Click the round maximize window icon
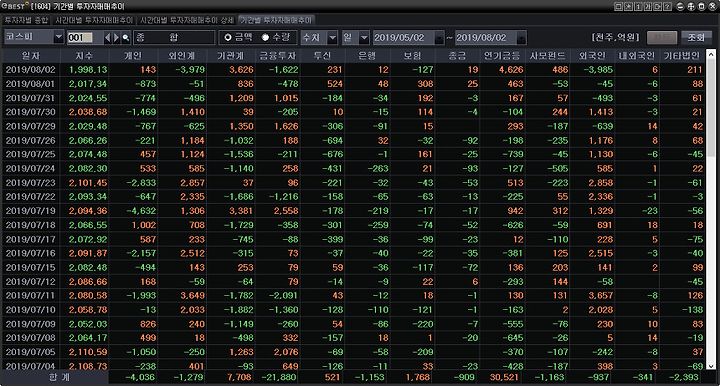The width and height of the screenshot is (720, 386). (x=702, y=6)
